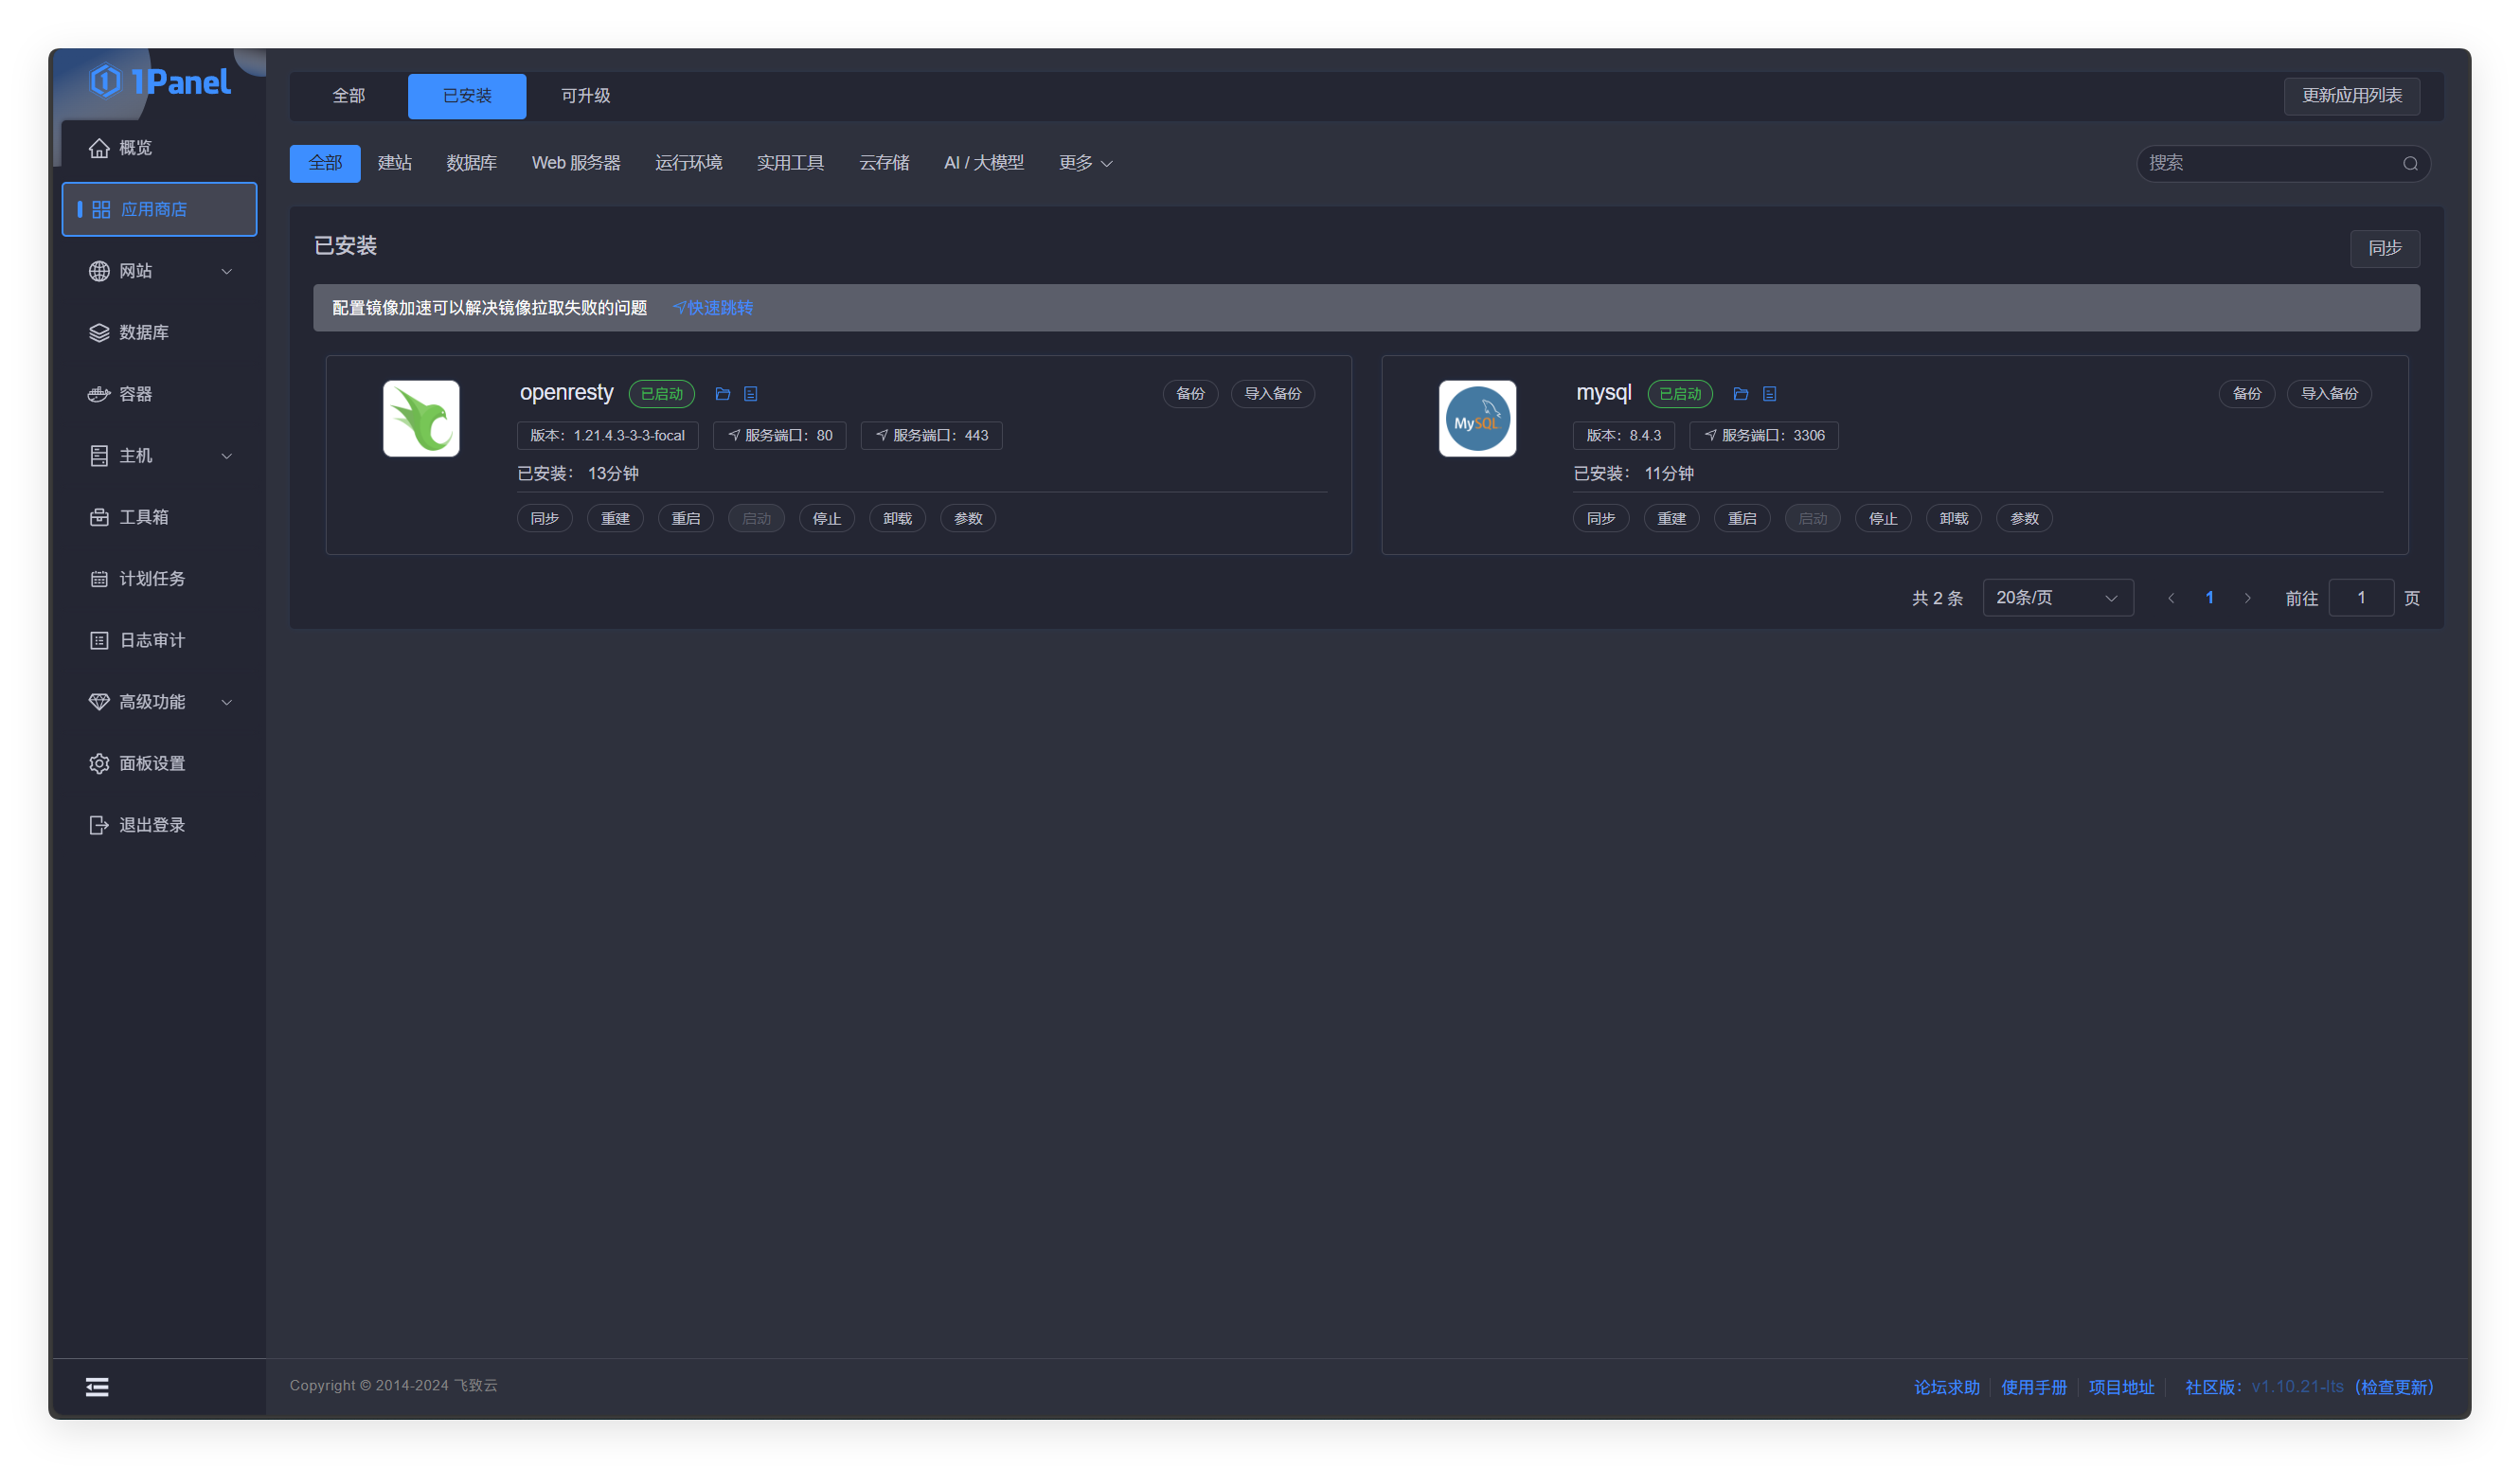
Task: Click openresty 重建 button
Action: pyautogui.click(x=615, y=519)
